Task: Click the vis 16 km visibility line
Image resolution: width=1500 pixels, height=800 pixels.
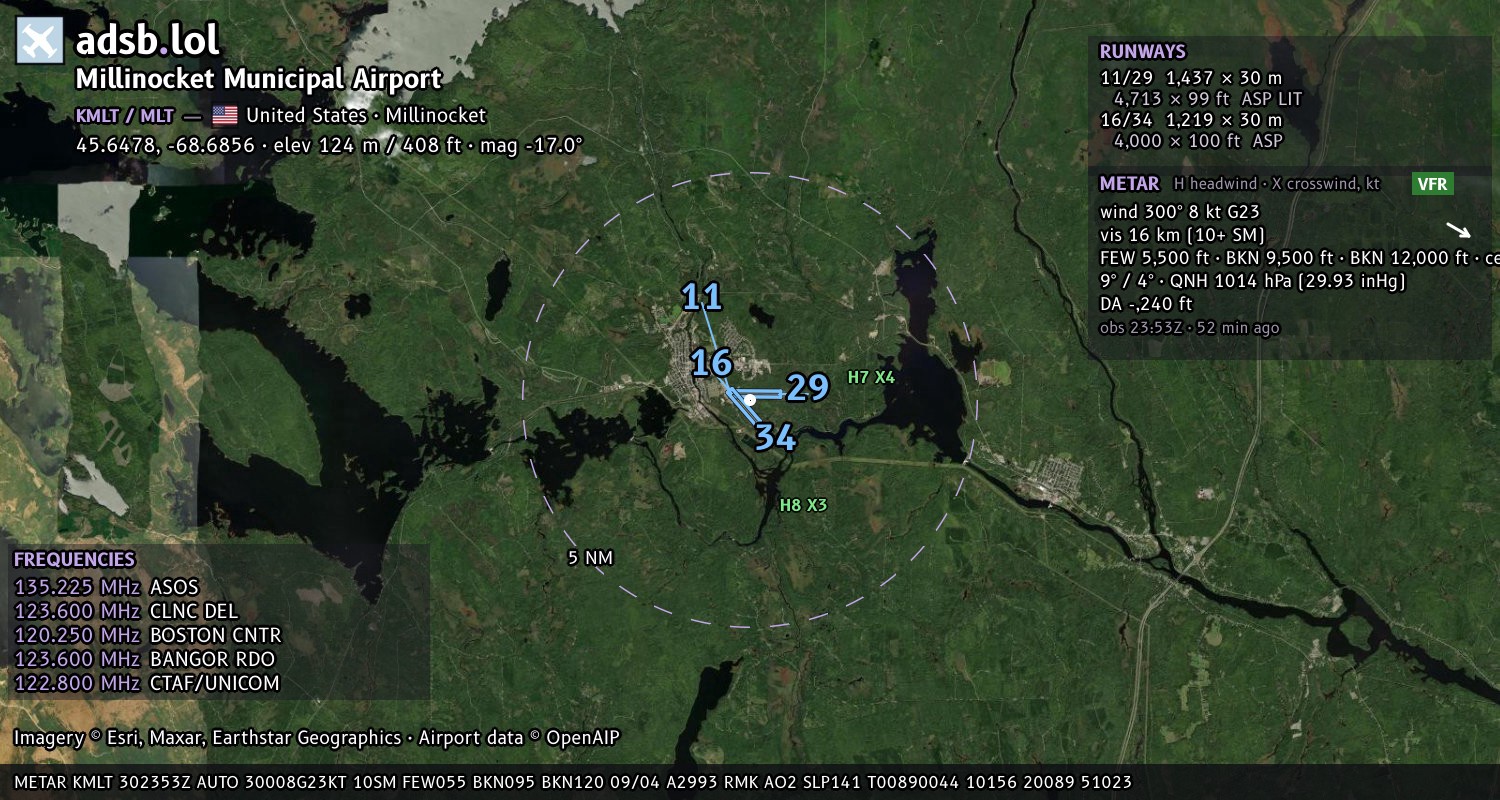Action: [x=1183, y=235]
